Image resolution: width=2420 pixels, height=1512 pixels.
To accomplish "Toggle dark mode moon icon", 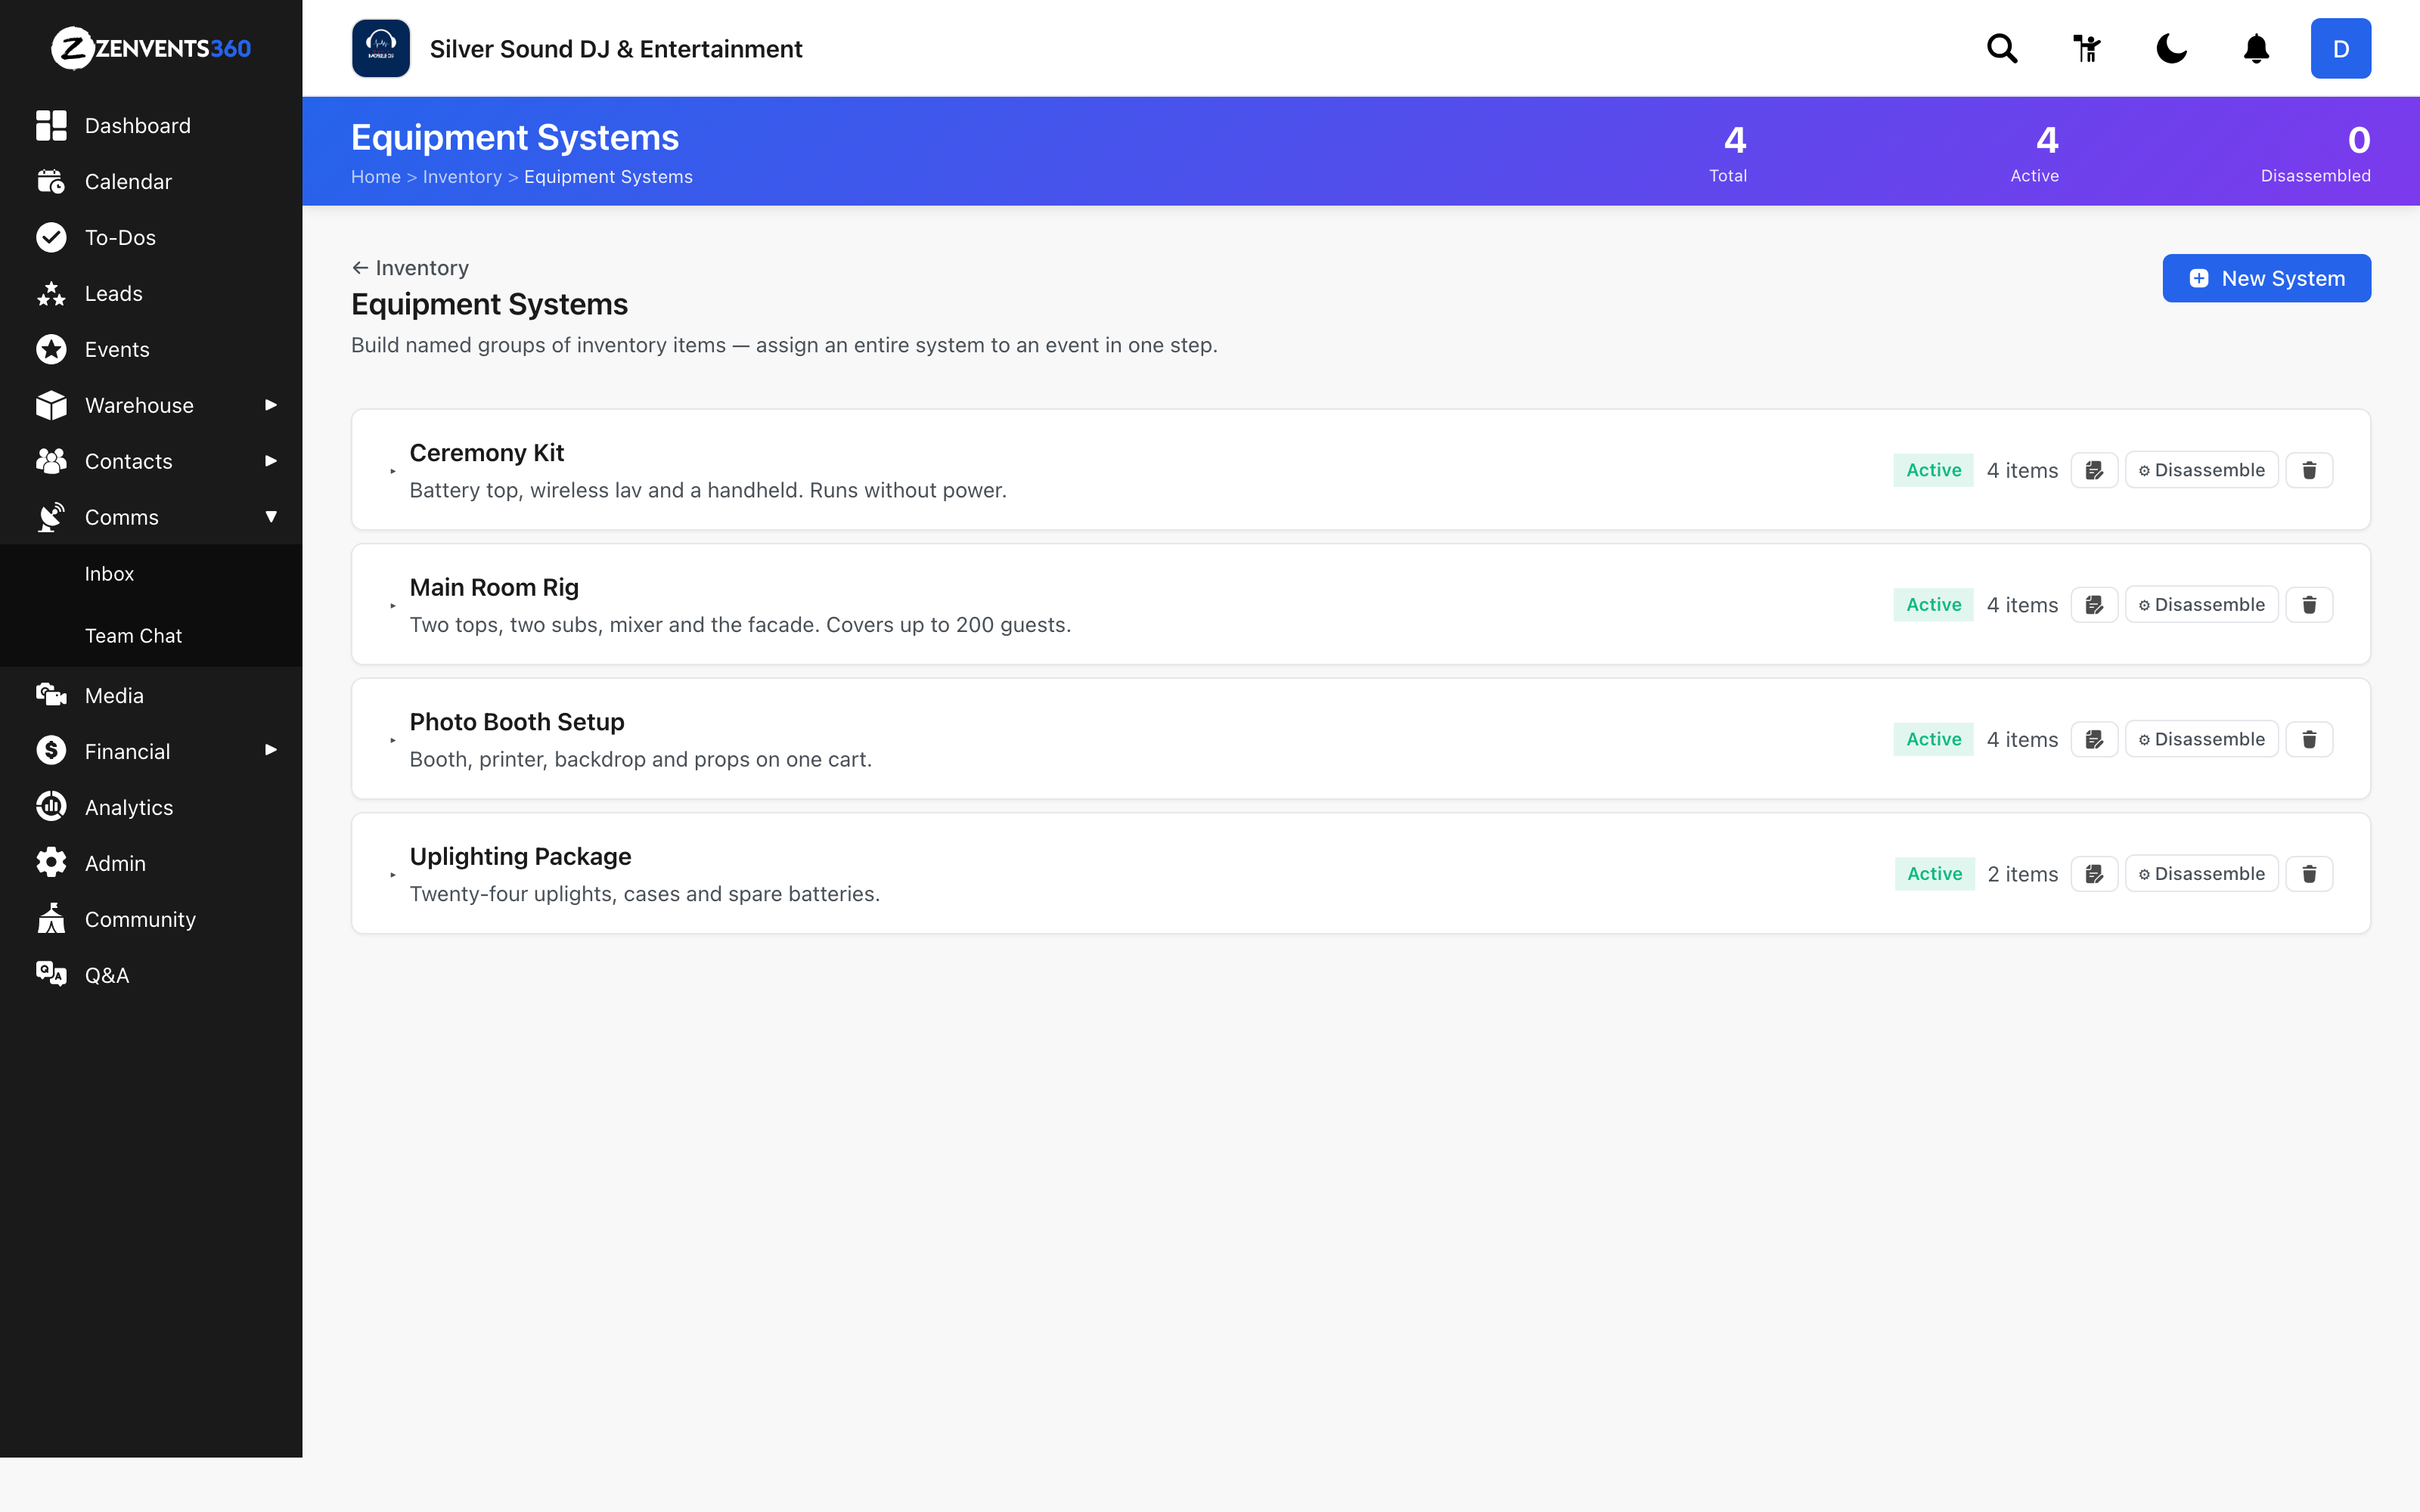I will click(2171, 48).
